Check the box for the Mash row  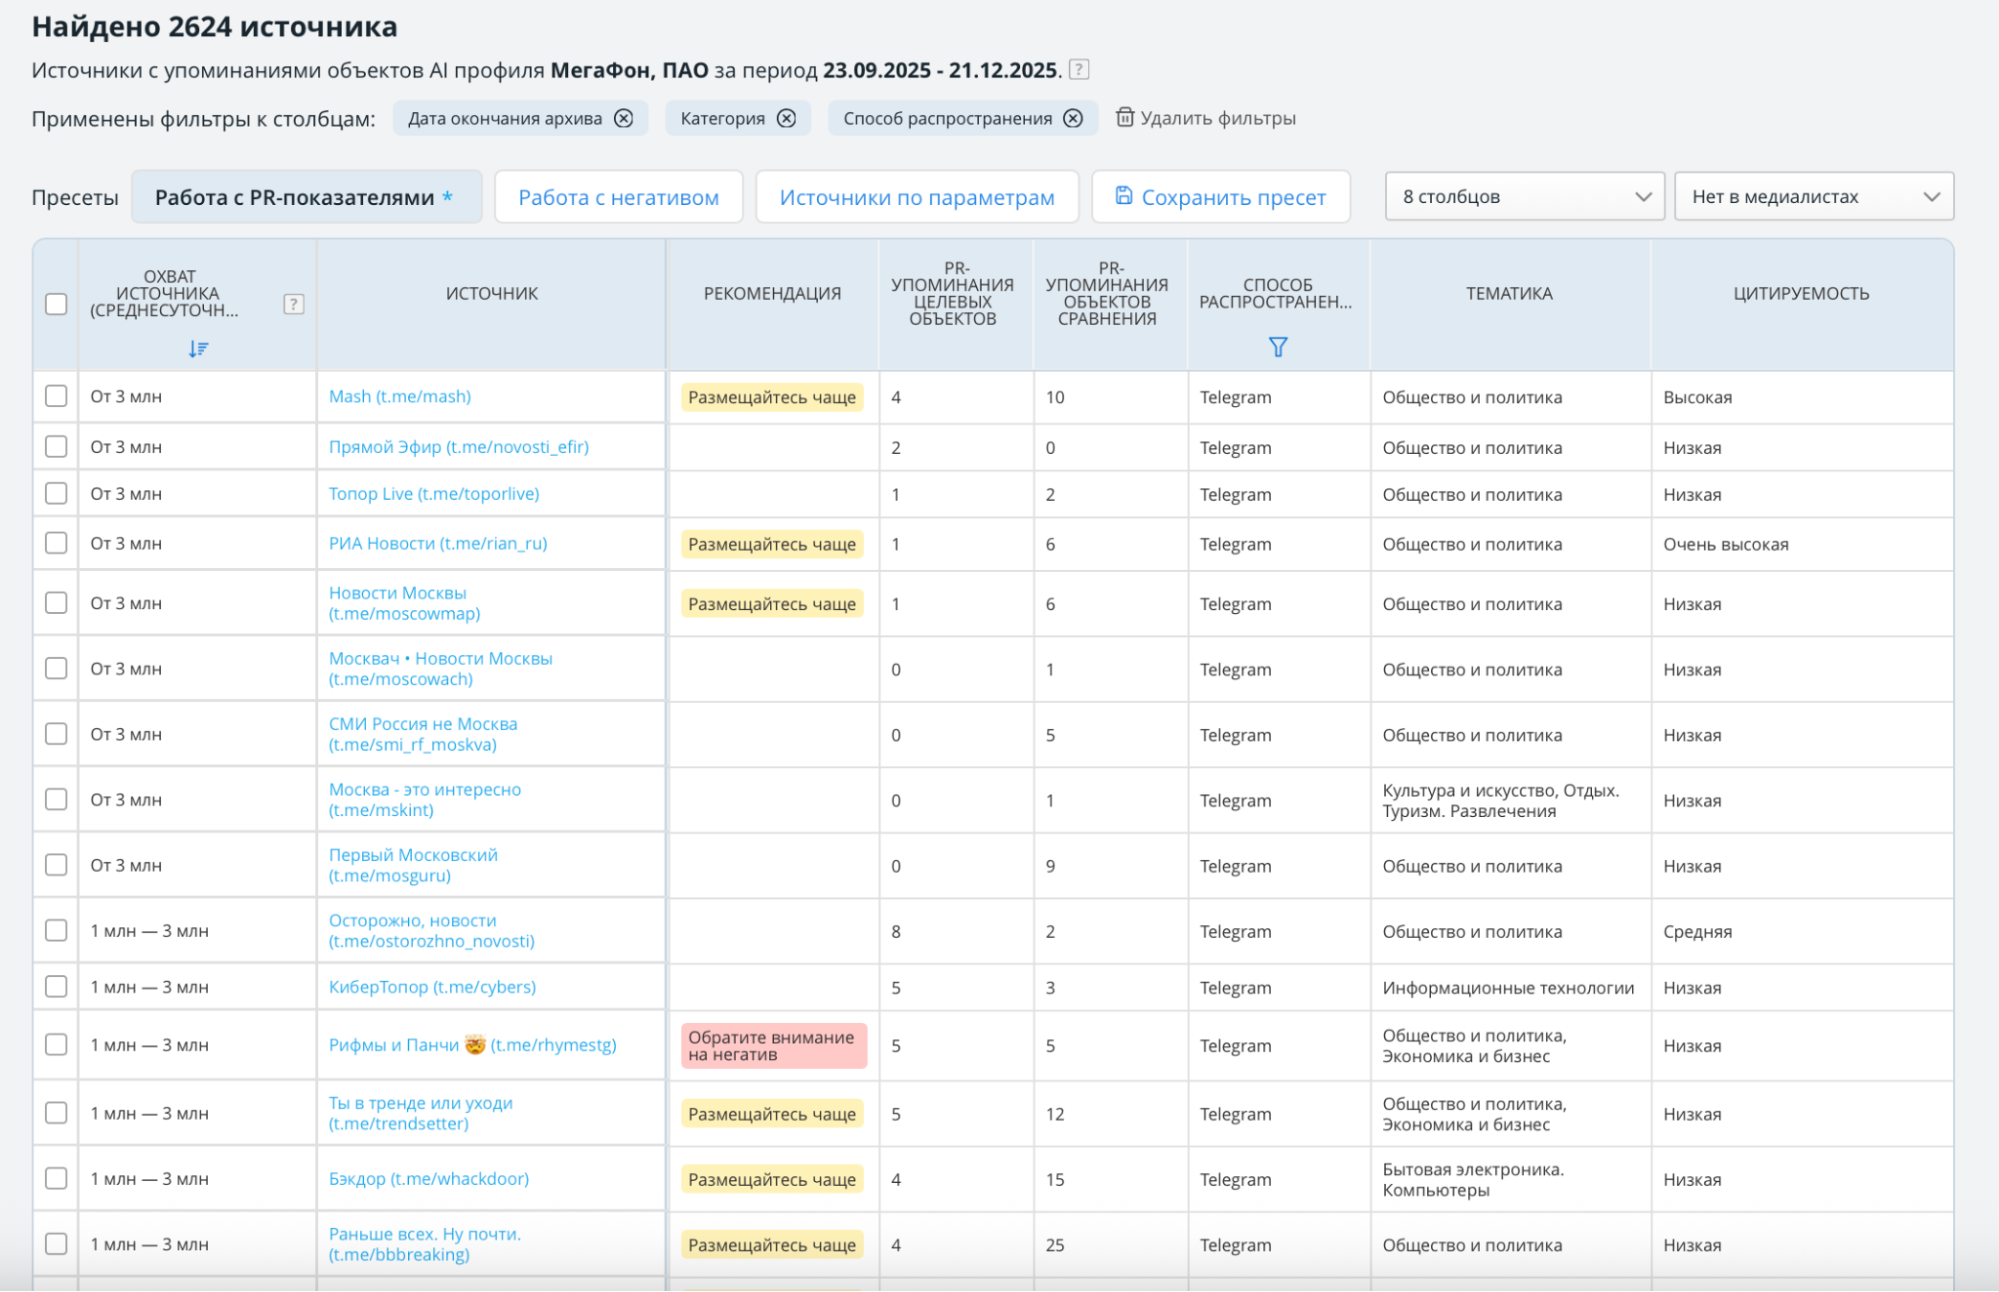56,396
